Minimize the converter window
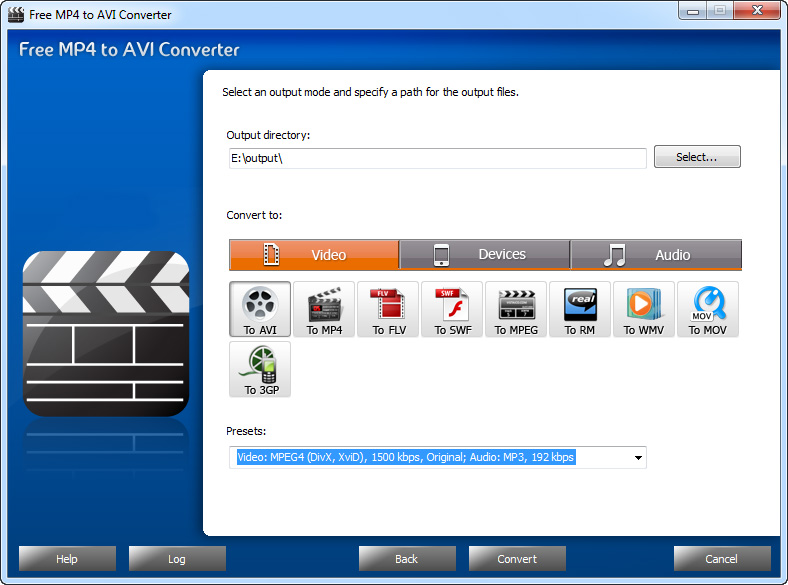Image resolution: width=788 pixels, height=585 pixels. click(693, 11)
